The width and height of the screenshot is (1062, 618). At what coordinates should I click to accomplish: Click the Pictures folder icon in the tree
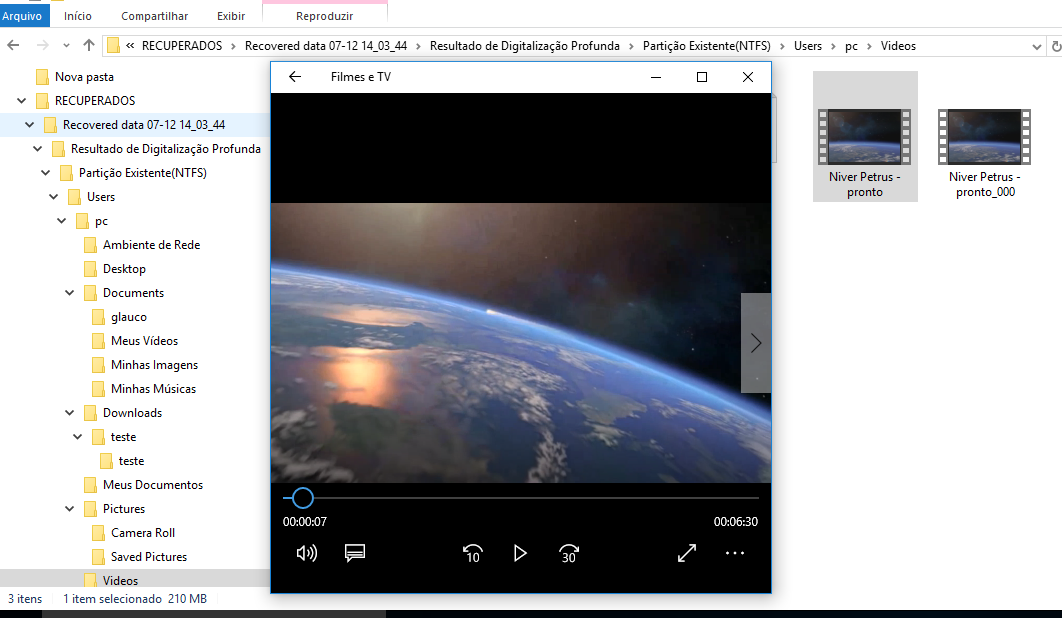[90, 509]
